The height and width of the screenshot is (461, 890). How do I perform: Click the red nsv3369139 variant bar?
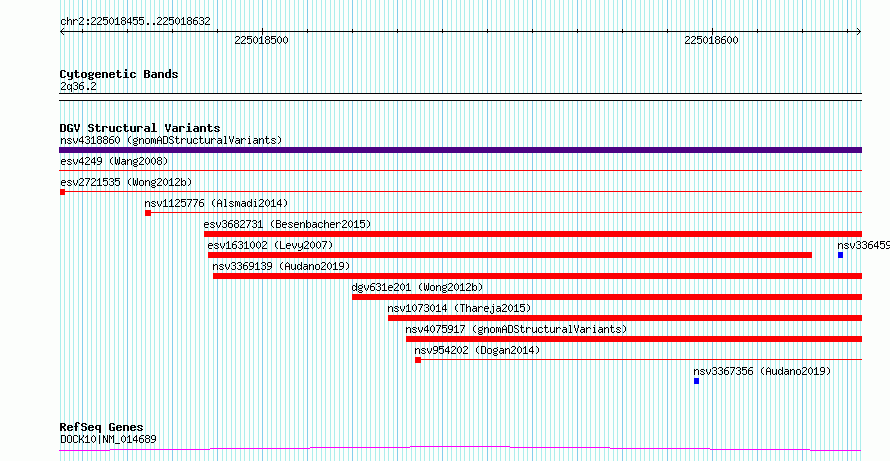[x=538, y=276]
